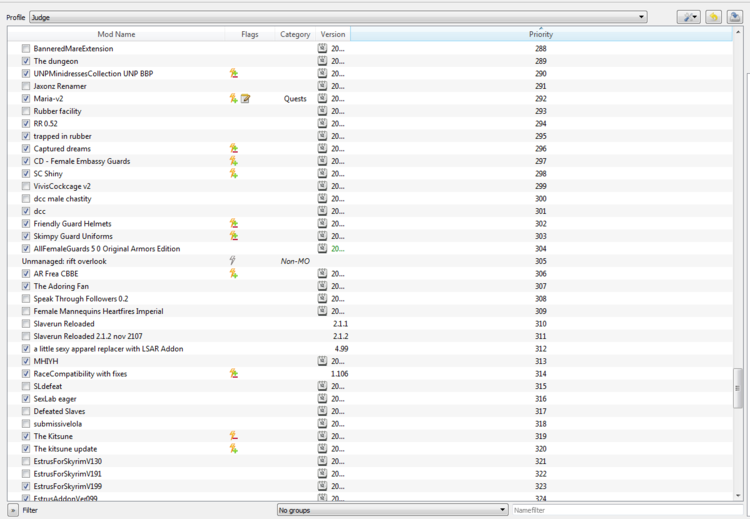Image resolution: width=750 pixels, height=519 pixels.
Task: Select the trapped in rubber mod name
Action: click(62, 136)
